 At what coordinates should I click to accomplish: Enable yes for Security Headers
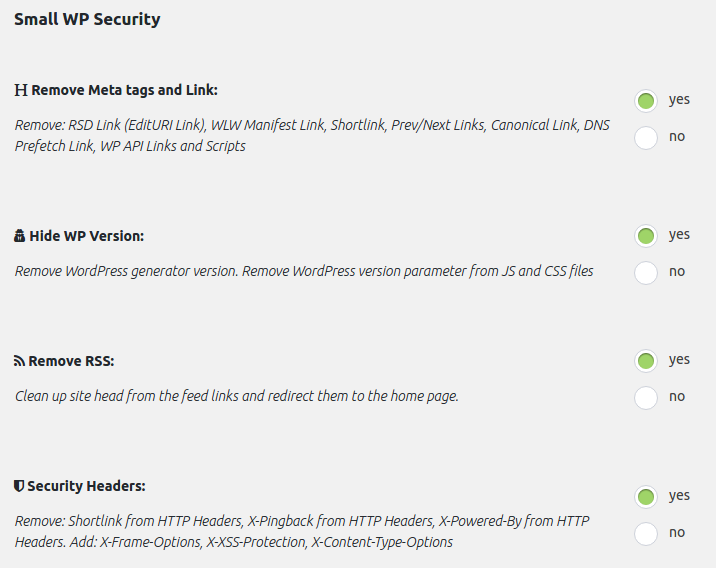646,496
